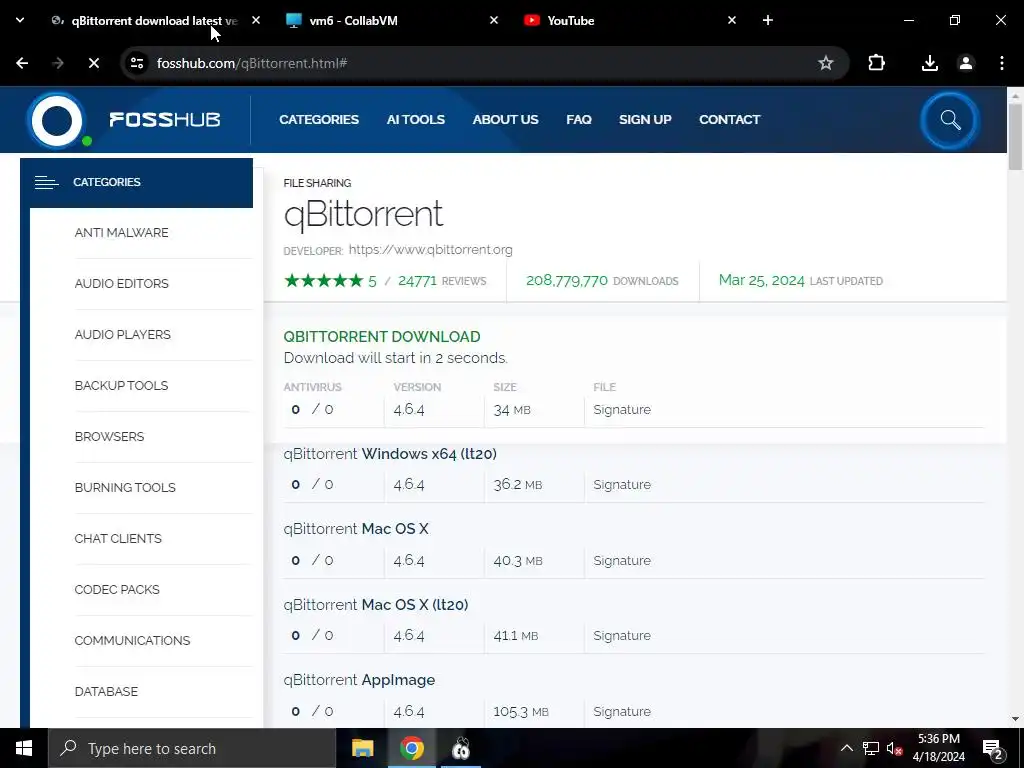Open the taskbar app next to Chrome

coord(461,748)
